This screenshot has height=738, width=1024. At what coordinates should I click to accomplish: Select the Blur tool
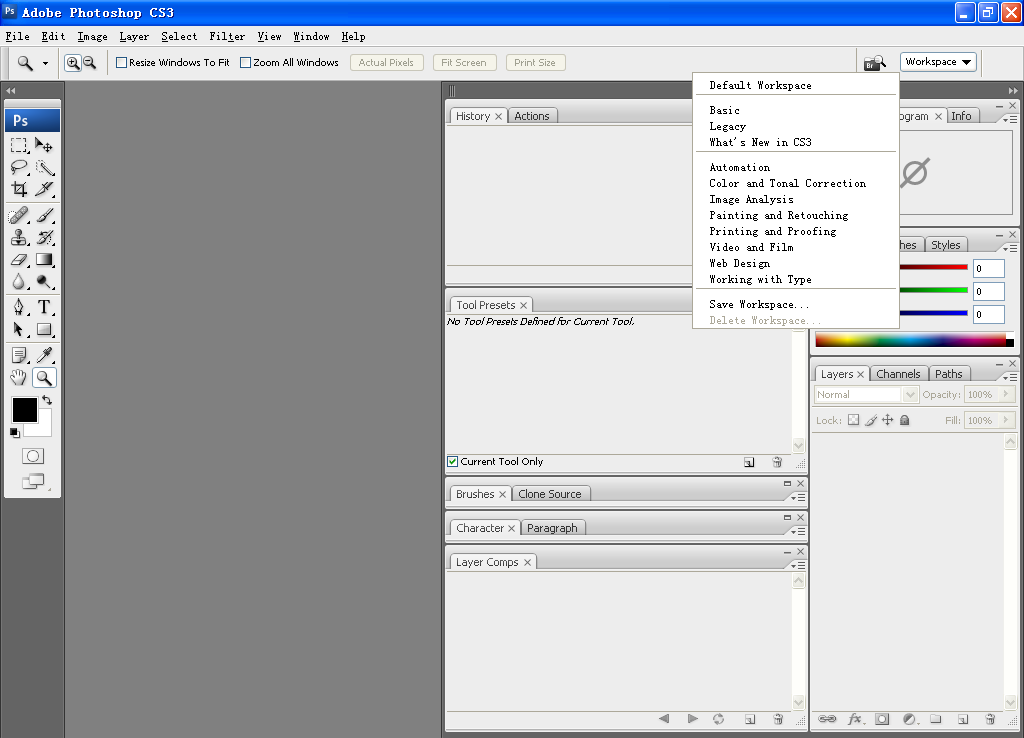19,281
